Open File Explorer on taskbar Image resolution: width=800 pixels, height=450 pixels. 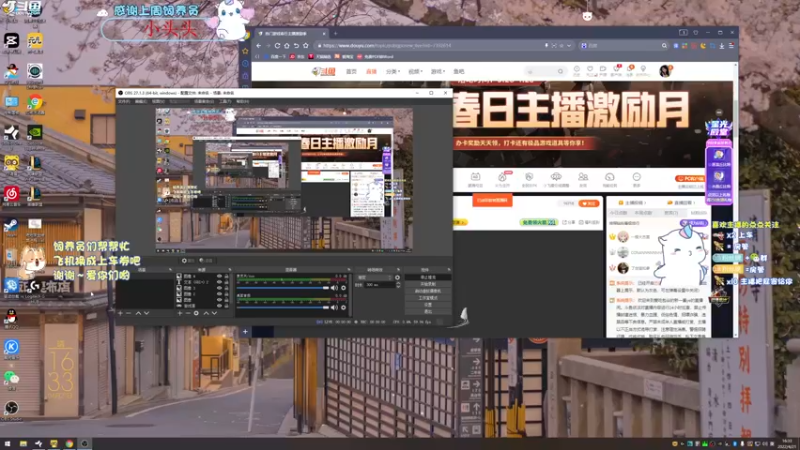[x=23, y=444]
